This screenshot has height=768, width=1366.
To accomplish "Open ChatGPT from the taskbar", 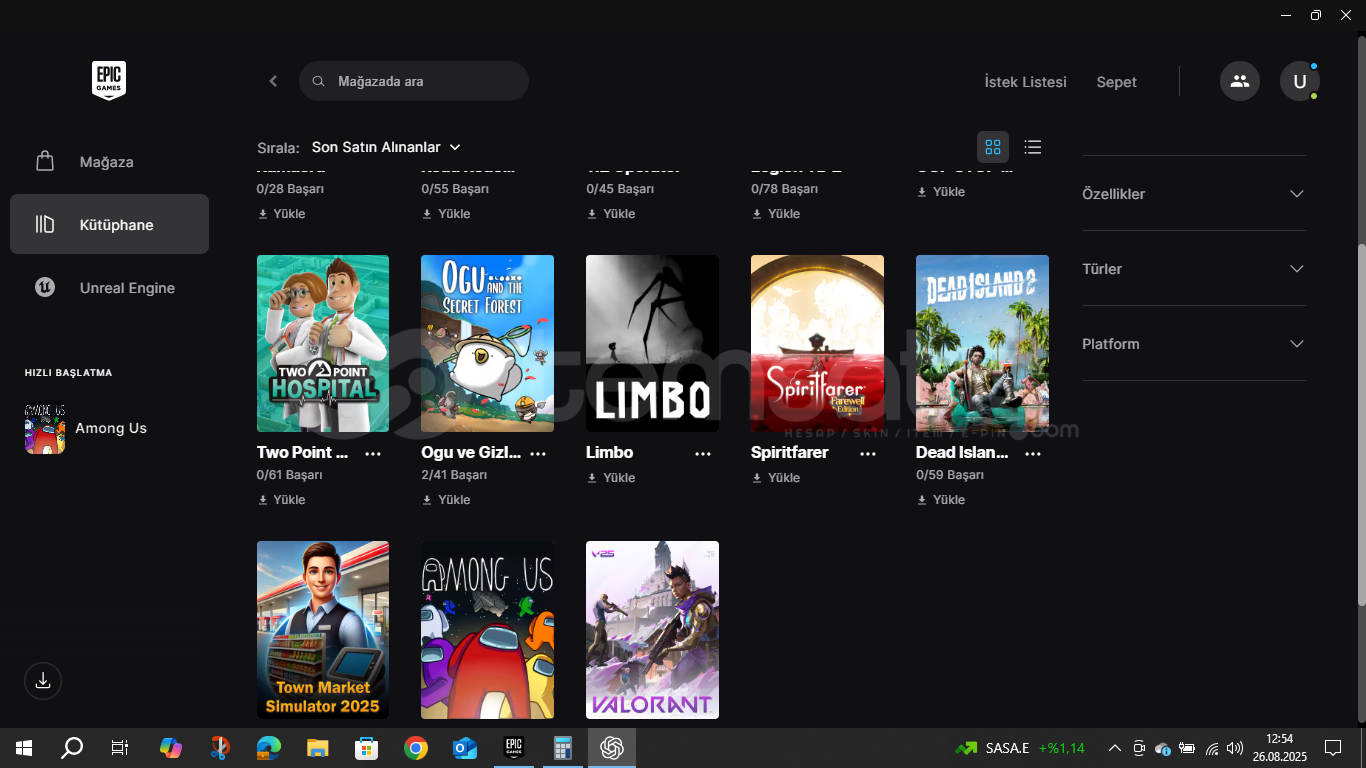I will point(612,748).
